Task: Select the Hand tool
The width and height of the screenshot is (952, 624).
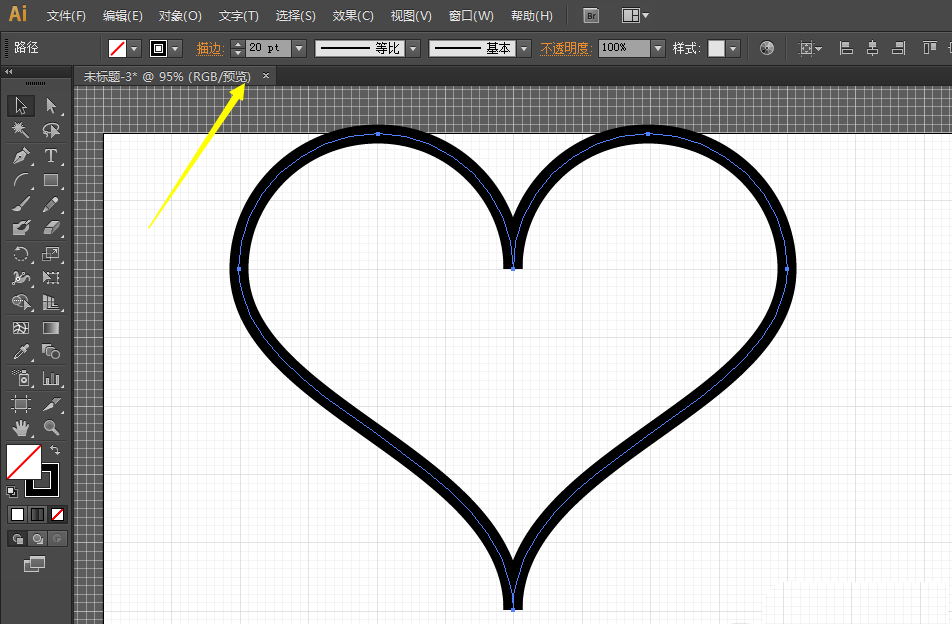Action: [x=21, y=428]
